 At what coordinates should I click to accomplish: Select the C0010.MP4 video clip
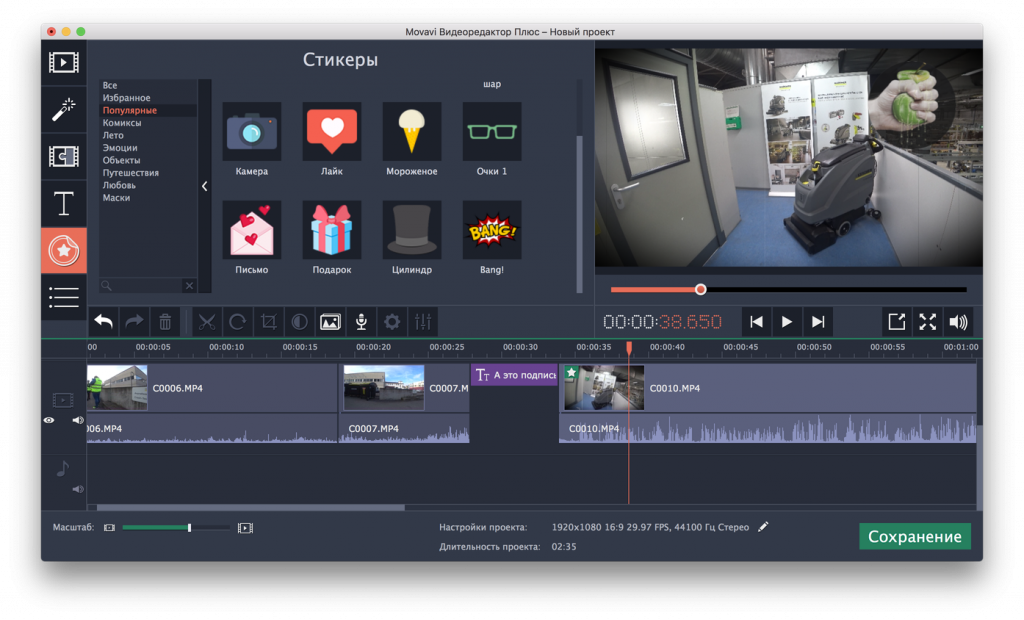point(768,388)
